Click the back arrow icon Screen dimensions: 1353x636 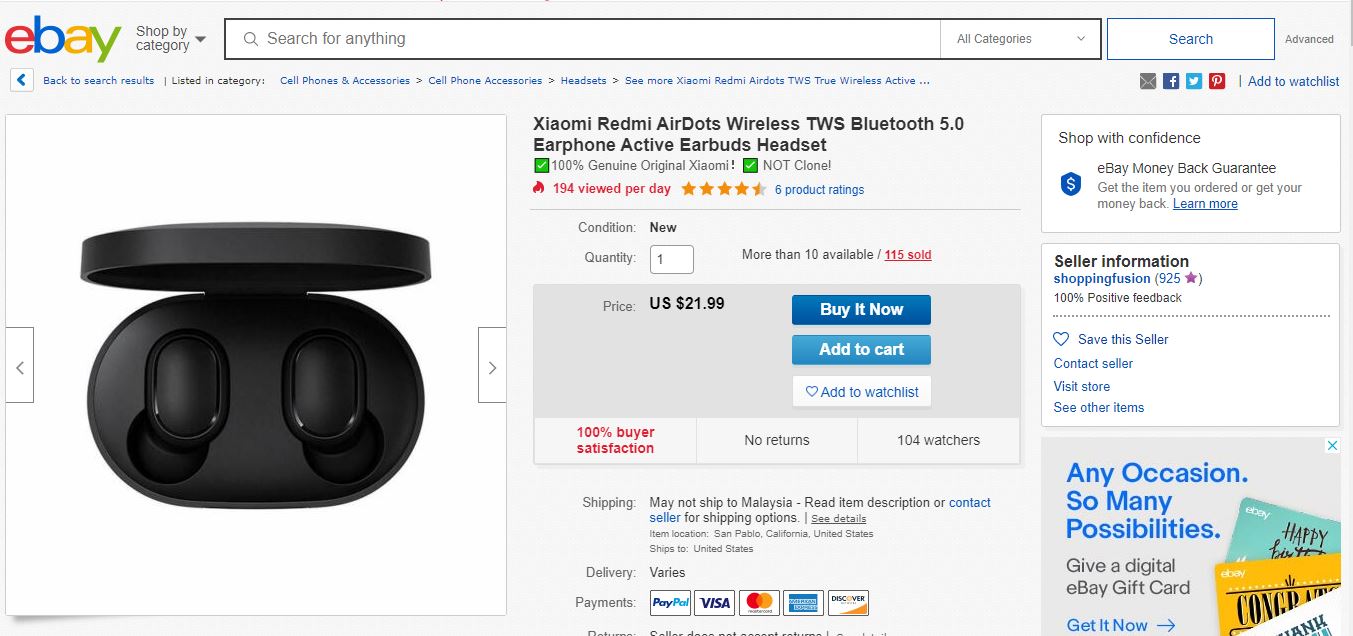tap(21, 80)
